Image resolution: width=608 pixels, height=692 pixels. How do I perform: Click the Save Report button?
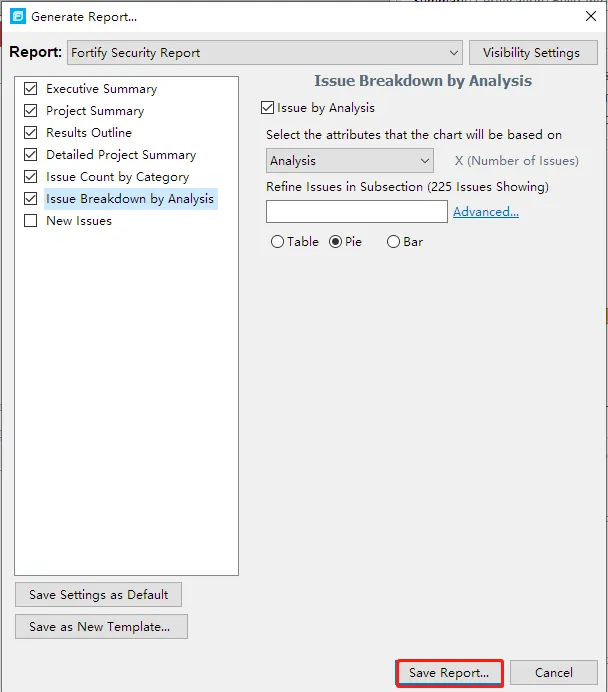point(449,673)
